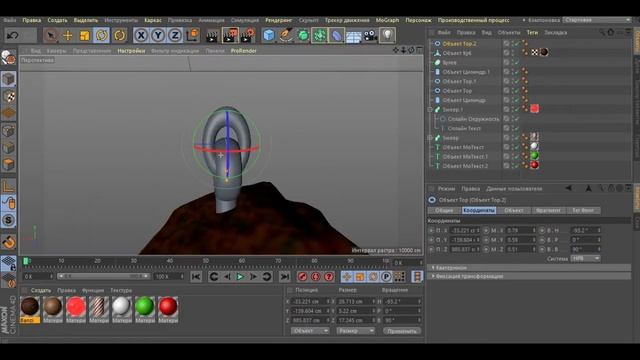Open the Система HPB dropdown
Image resolution: width=640 pixels, height=360 pixels.
[x=585, y=258]
